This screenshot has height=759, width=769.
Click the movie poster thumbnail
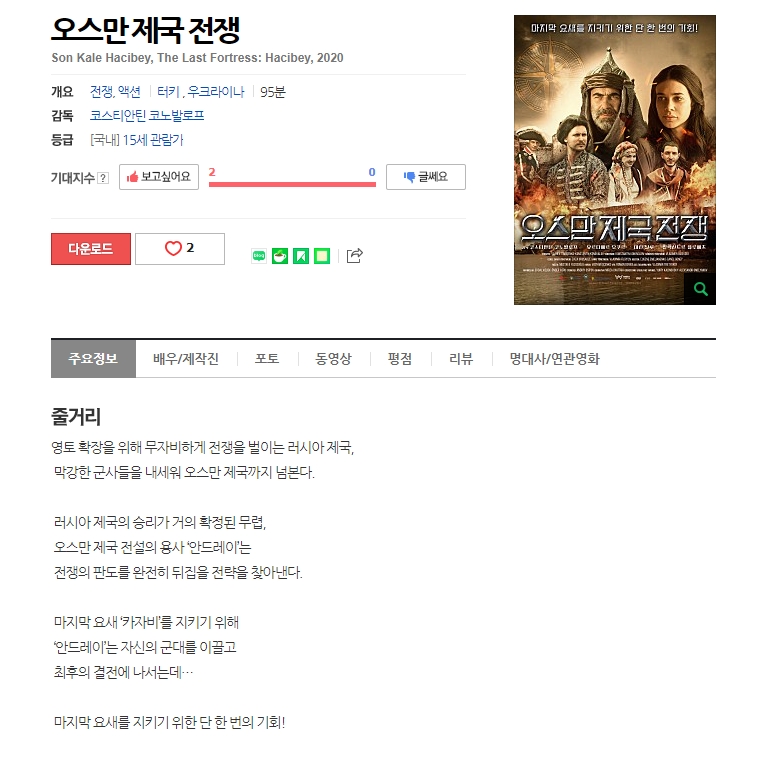[x=615, y=160]
